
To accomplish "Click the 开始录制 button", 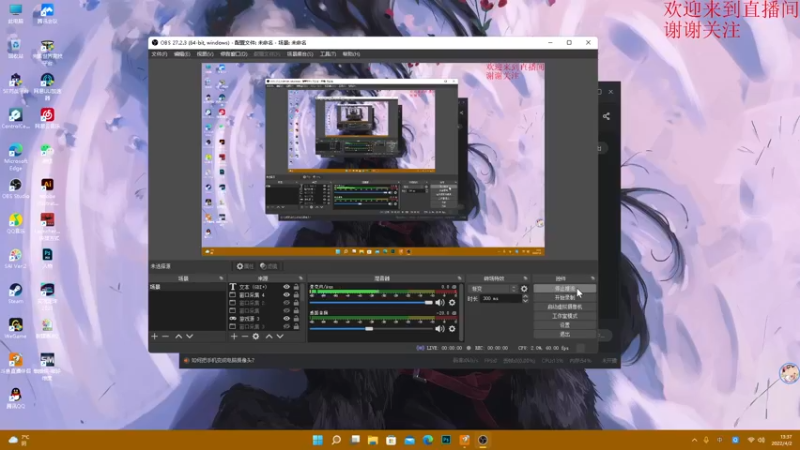I will (564, 297).
